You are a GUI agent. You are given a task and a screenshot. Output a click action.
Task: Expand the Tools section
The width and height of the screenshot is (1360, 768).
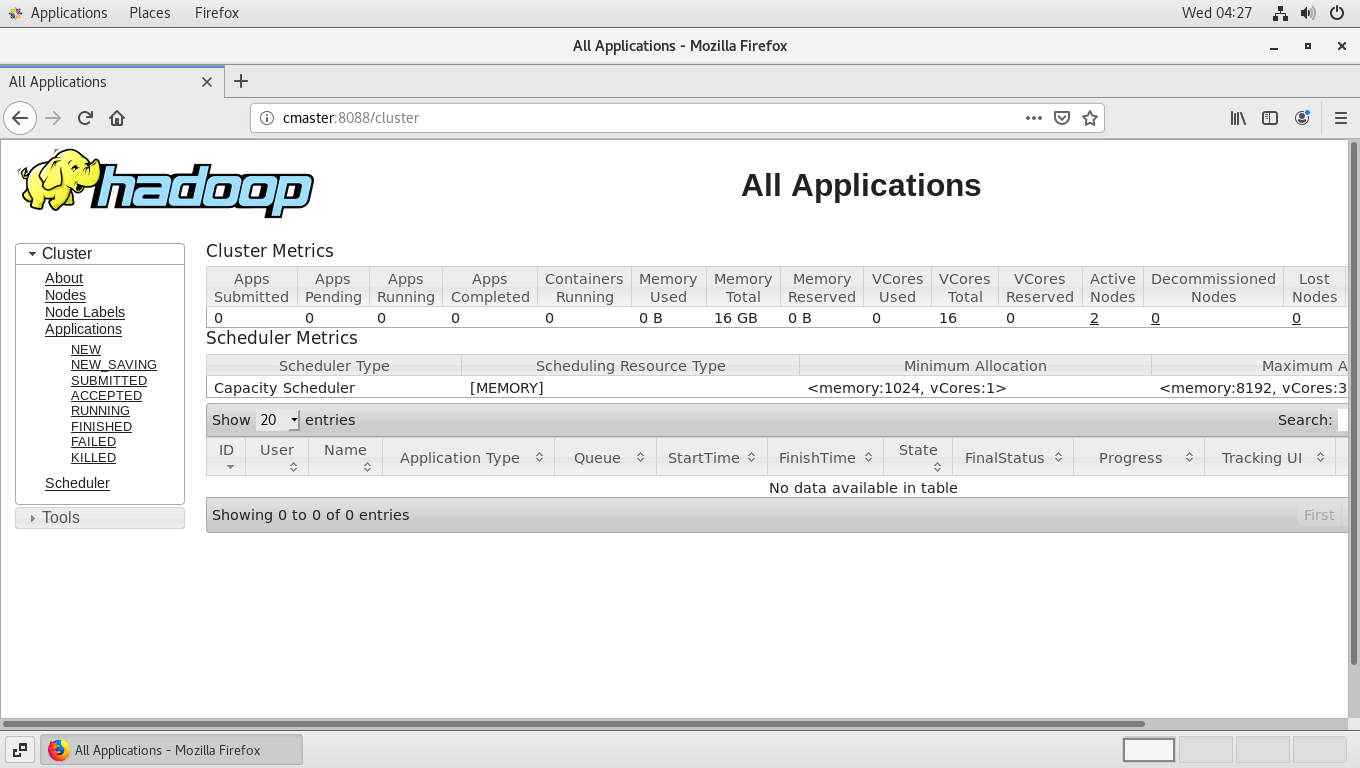(x=60, y=518)
